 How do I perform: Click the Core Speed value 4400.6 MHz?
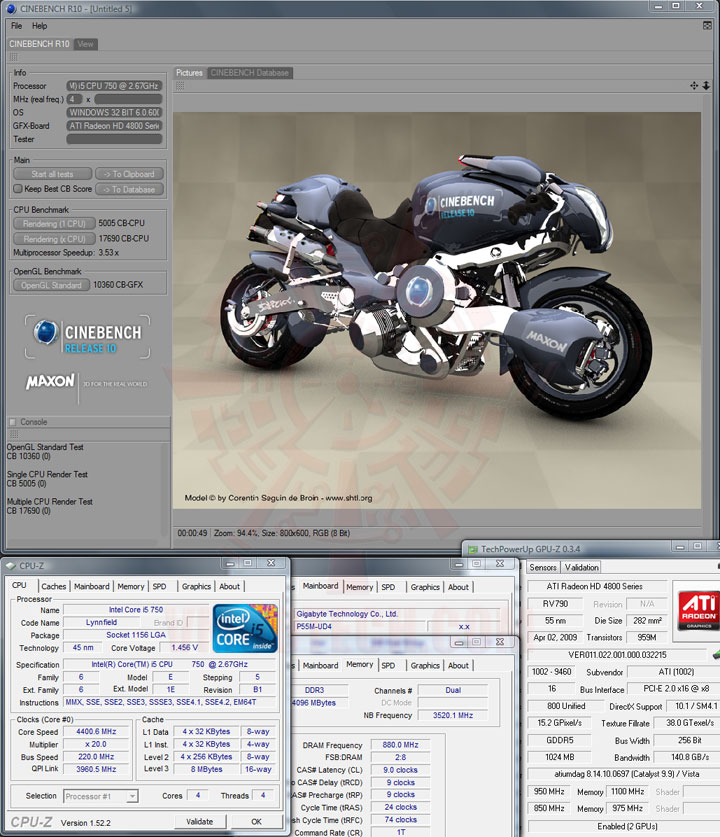pyautogui.click(x=96, y=732)
